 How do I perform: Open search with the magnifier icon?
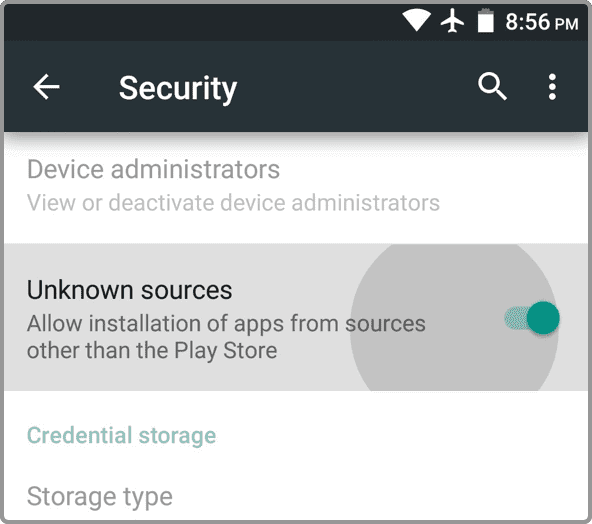tap(492, 87)
